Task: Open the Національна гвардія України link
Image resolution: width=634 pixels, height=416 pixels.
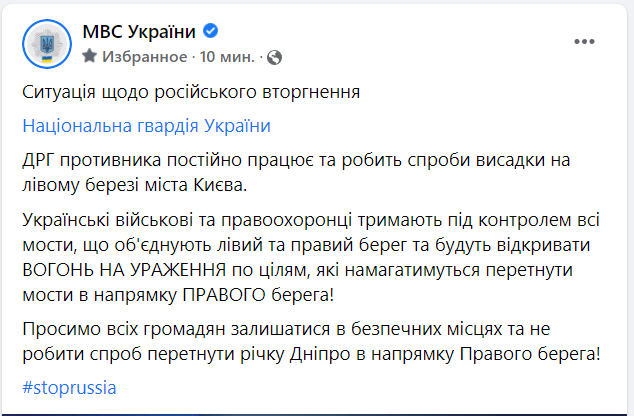Action: (x=146, y=127)
